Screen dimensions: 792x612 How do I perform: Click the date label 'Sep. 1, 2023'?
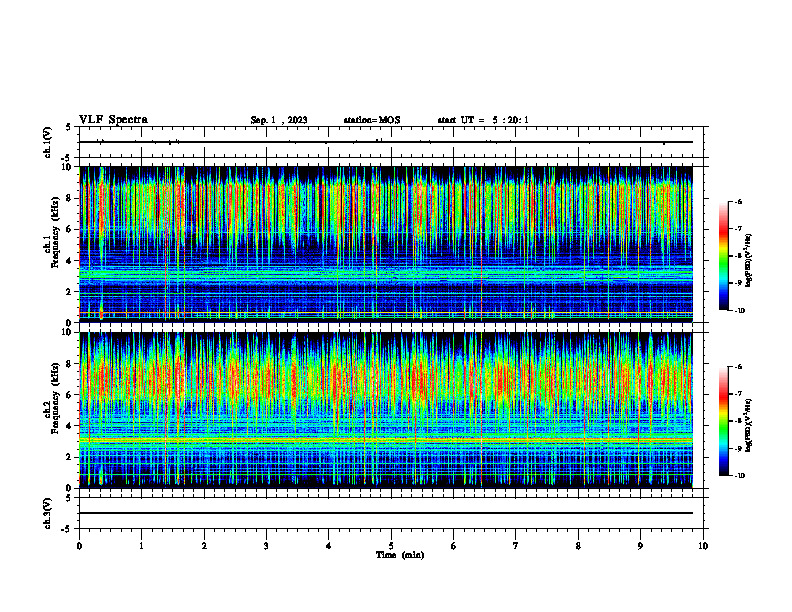(x=279, y=120)
